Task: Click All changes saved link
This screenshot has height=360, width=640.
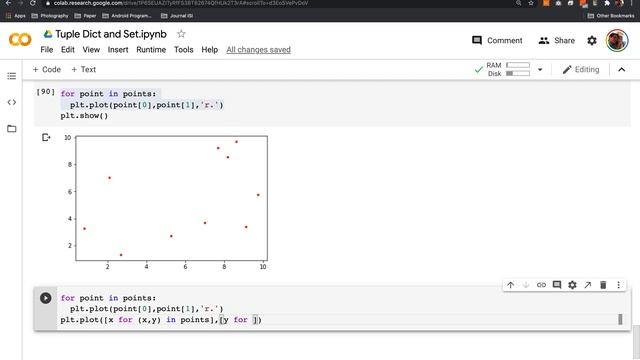Action: coord(258,50)
